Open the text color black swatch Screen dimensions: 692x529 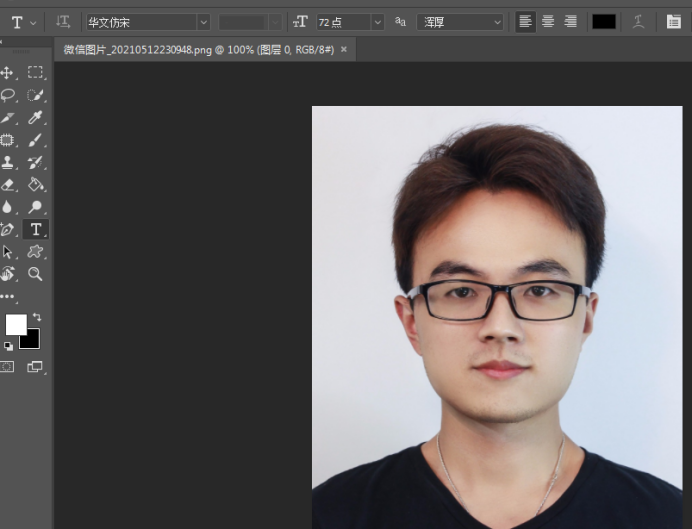click(604, 22)
